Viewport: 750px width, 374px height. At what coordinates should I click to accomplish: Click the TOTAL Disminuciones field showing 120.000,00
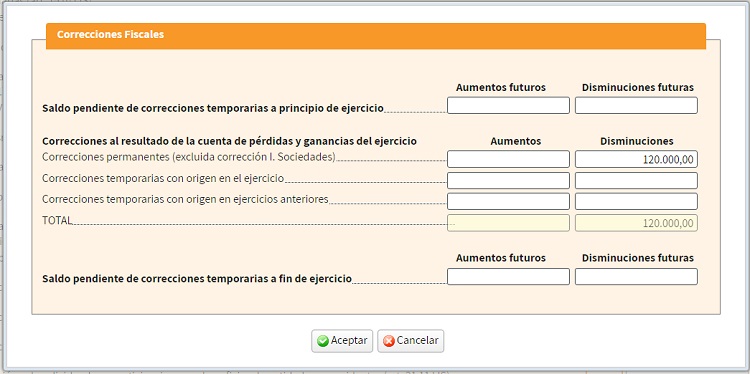point(636,223)
